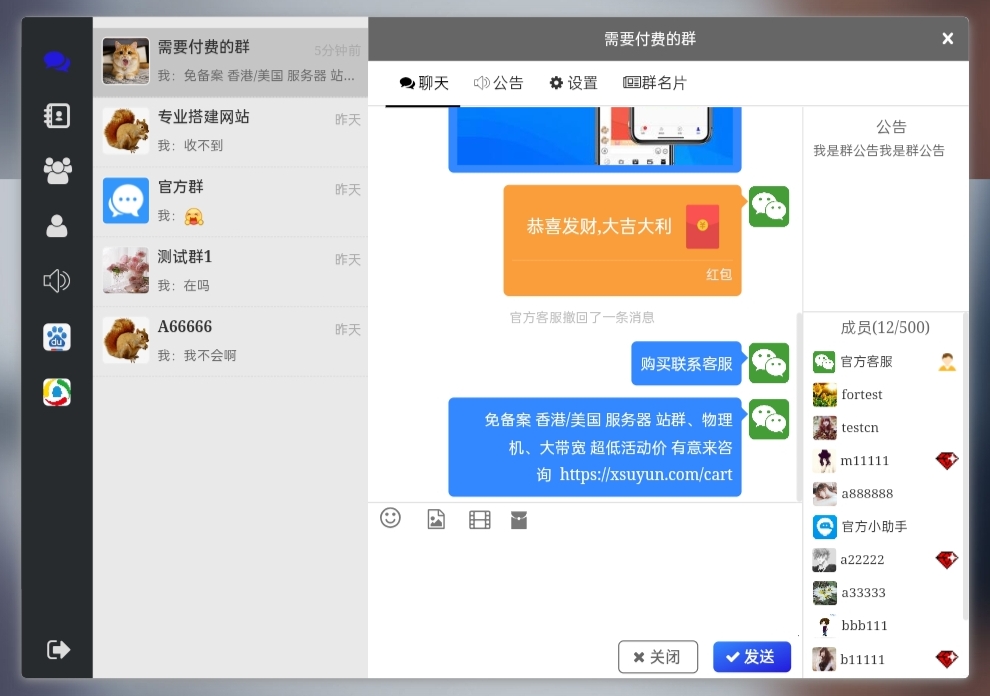Open the red envelope in 恭喜发财 message
The height and width of the screenshot is (696, 990).
point(701,226)
